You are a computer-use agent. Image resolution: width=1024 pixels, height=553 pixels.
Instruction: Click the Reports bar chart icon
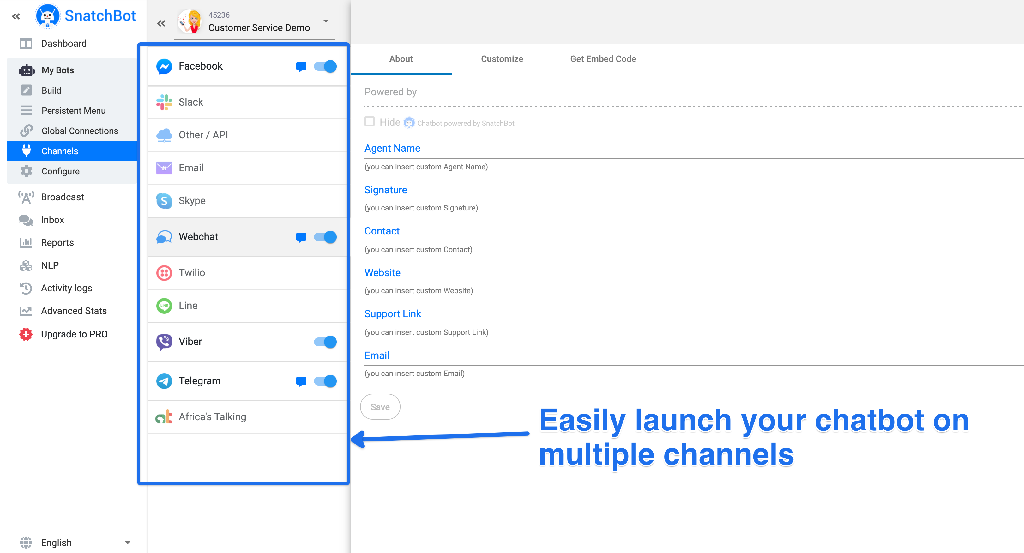click(x=26, y=243)
